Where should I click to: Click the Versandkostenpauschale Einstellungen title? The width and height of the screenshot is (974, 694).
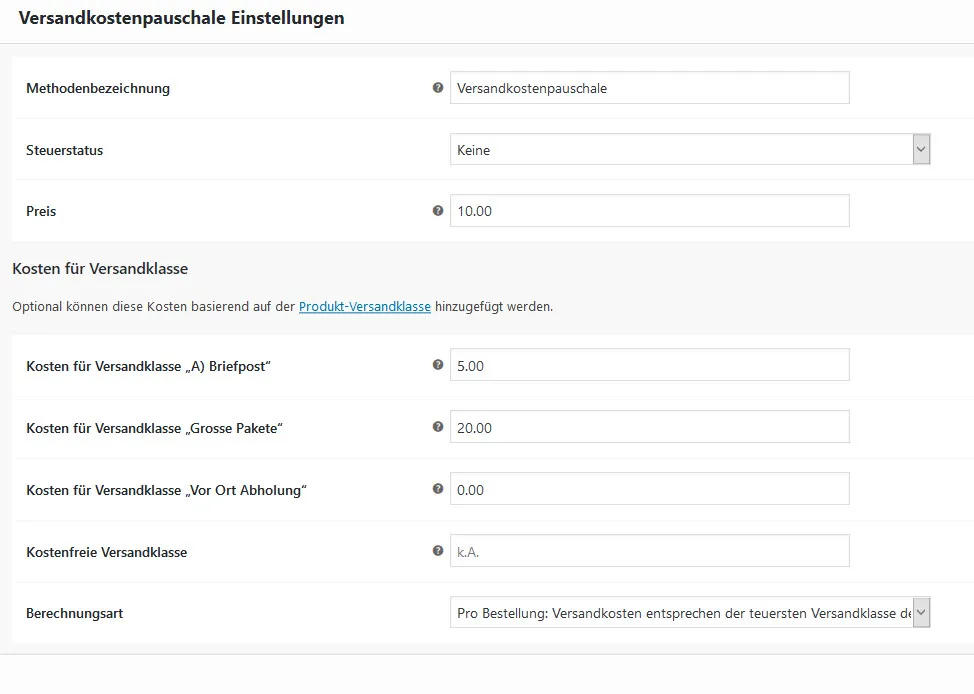click(181, 18)
